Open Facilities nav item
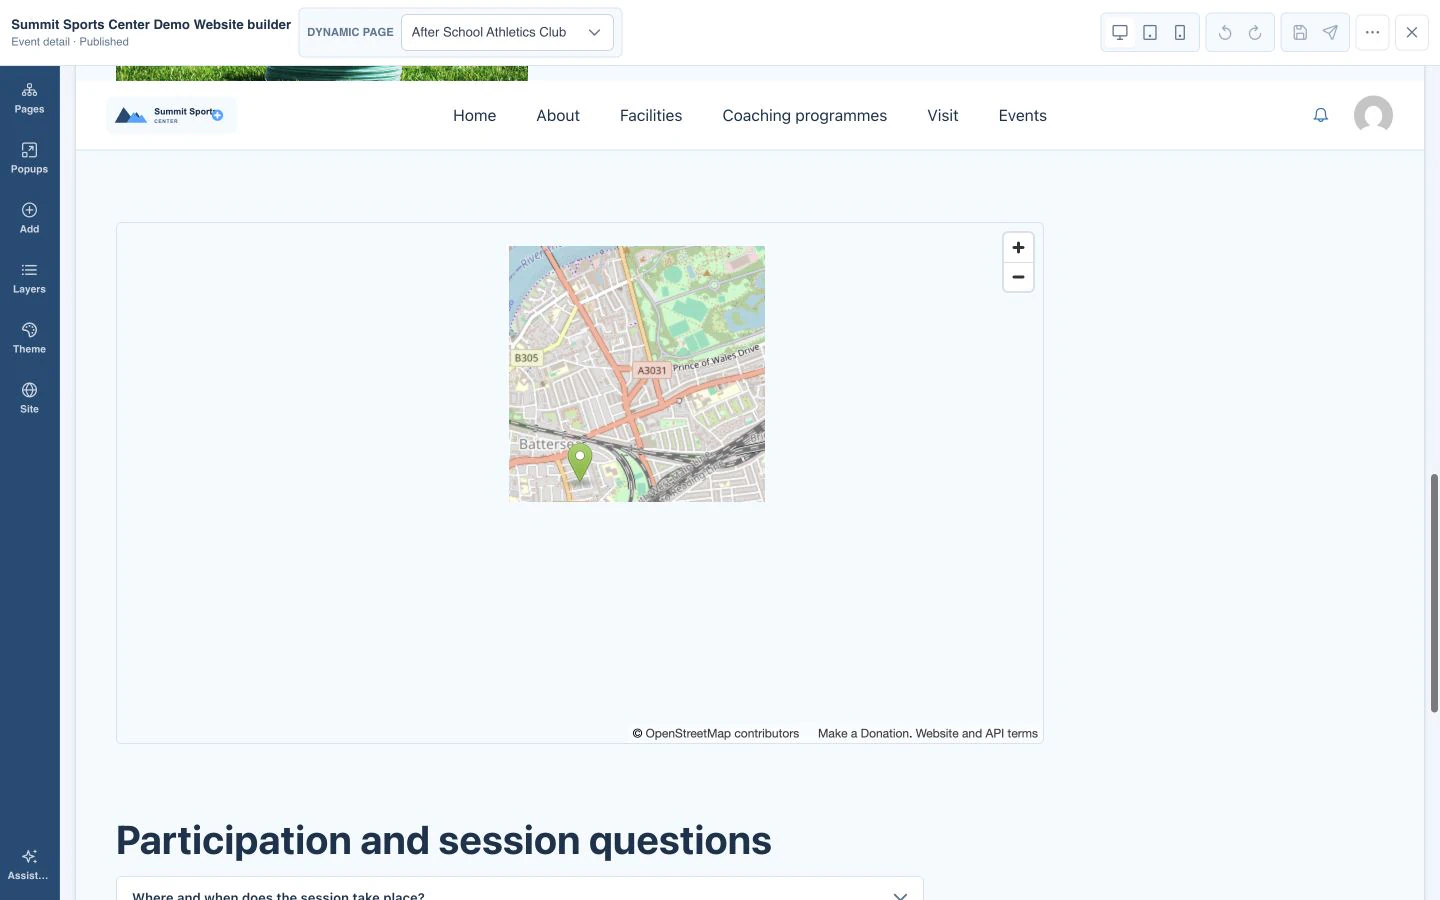1440x900 pixels. (651, 115)
